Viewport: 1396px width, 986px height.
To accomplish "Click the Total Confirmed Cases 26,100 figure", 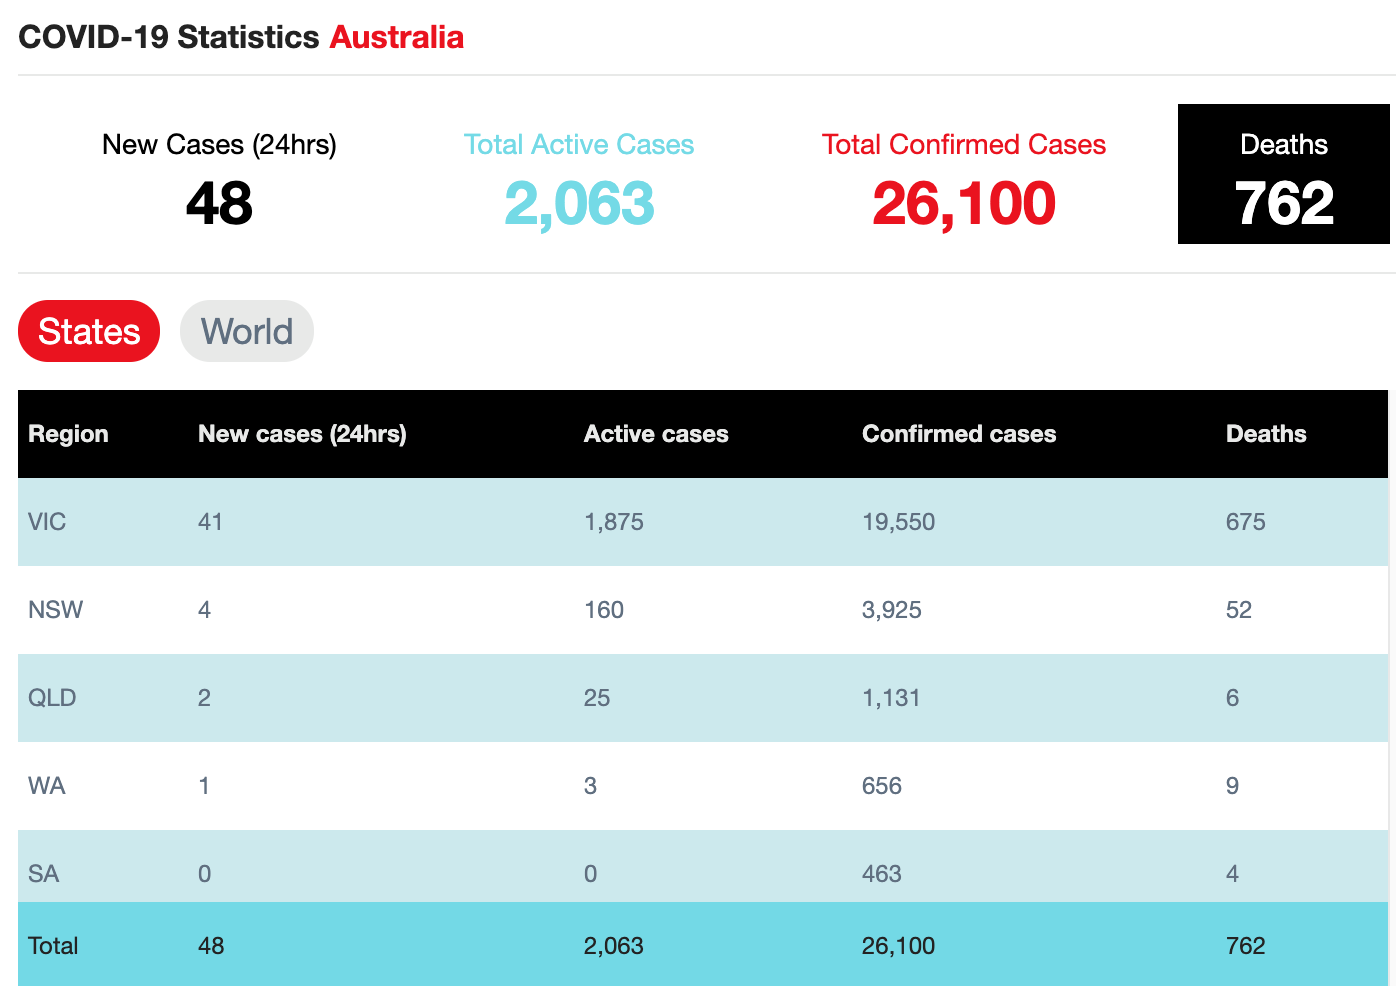I will pyautogui.click(x=964, y=204).
